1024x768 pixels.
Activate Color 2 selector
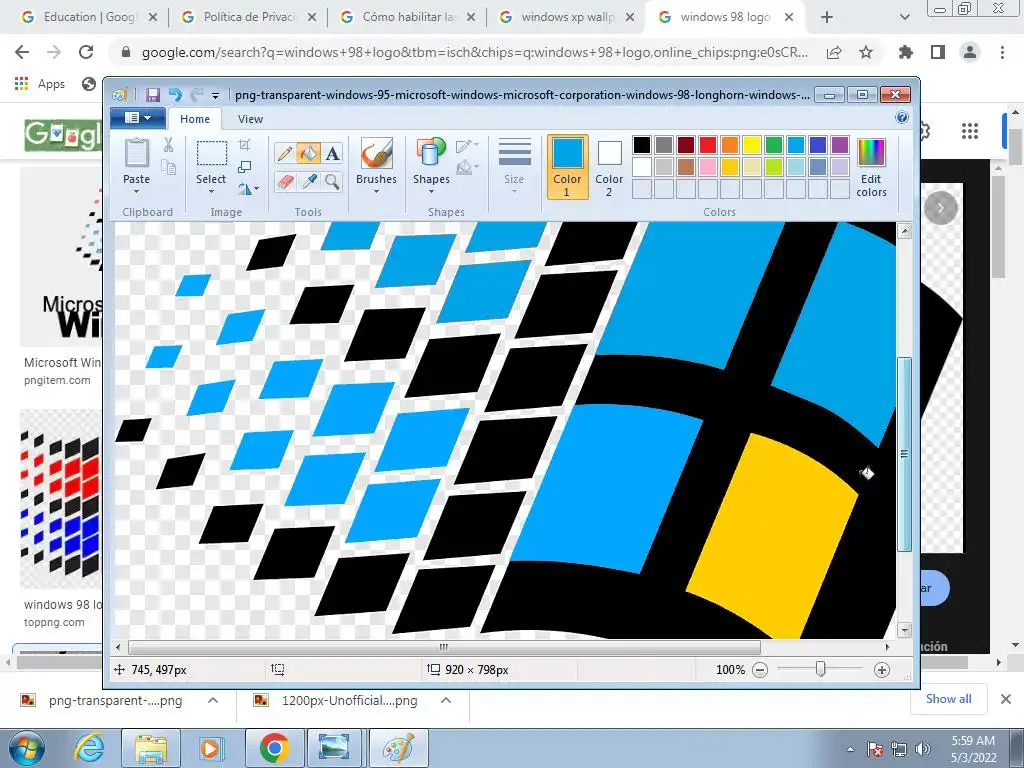pos(609,167)
